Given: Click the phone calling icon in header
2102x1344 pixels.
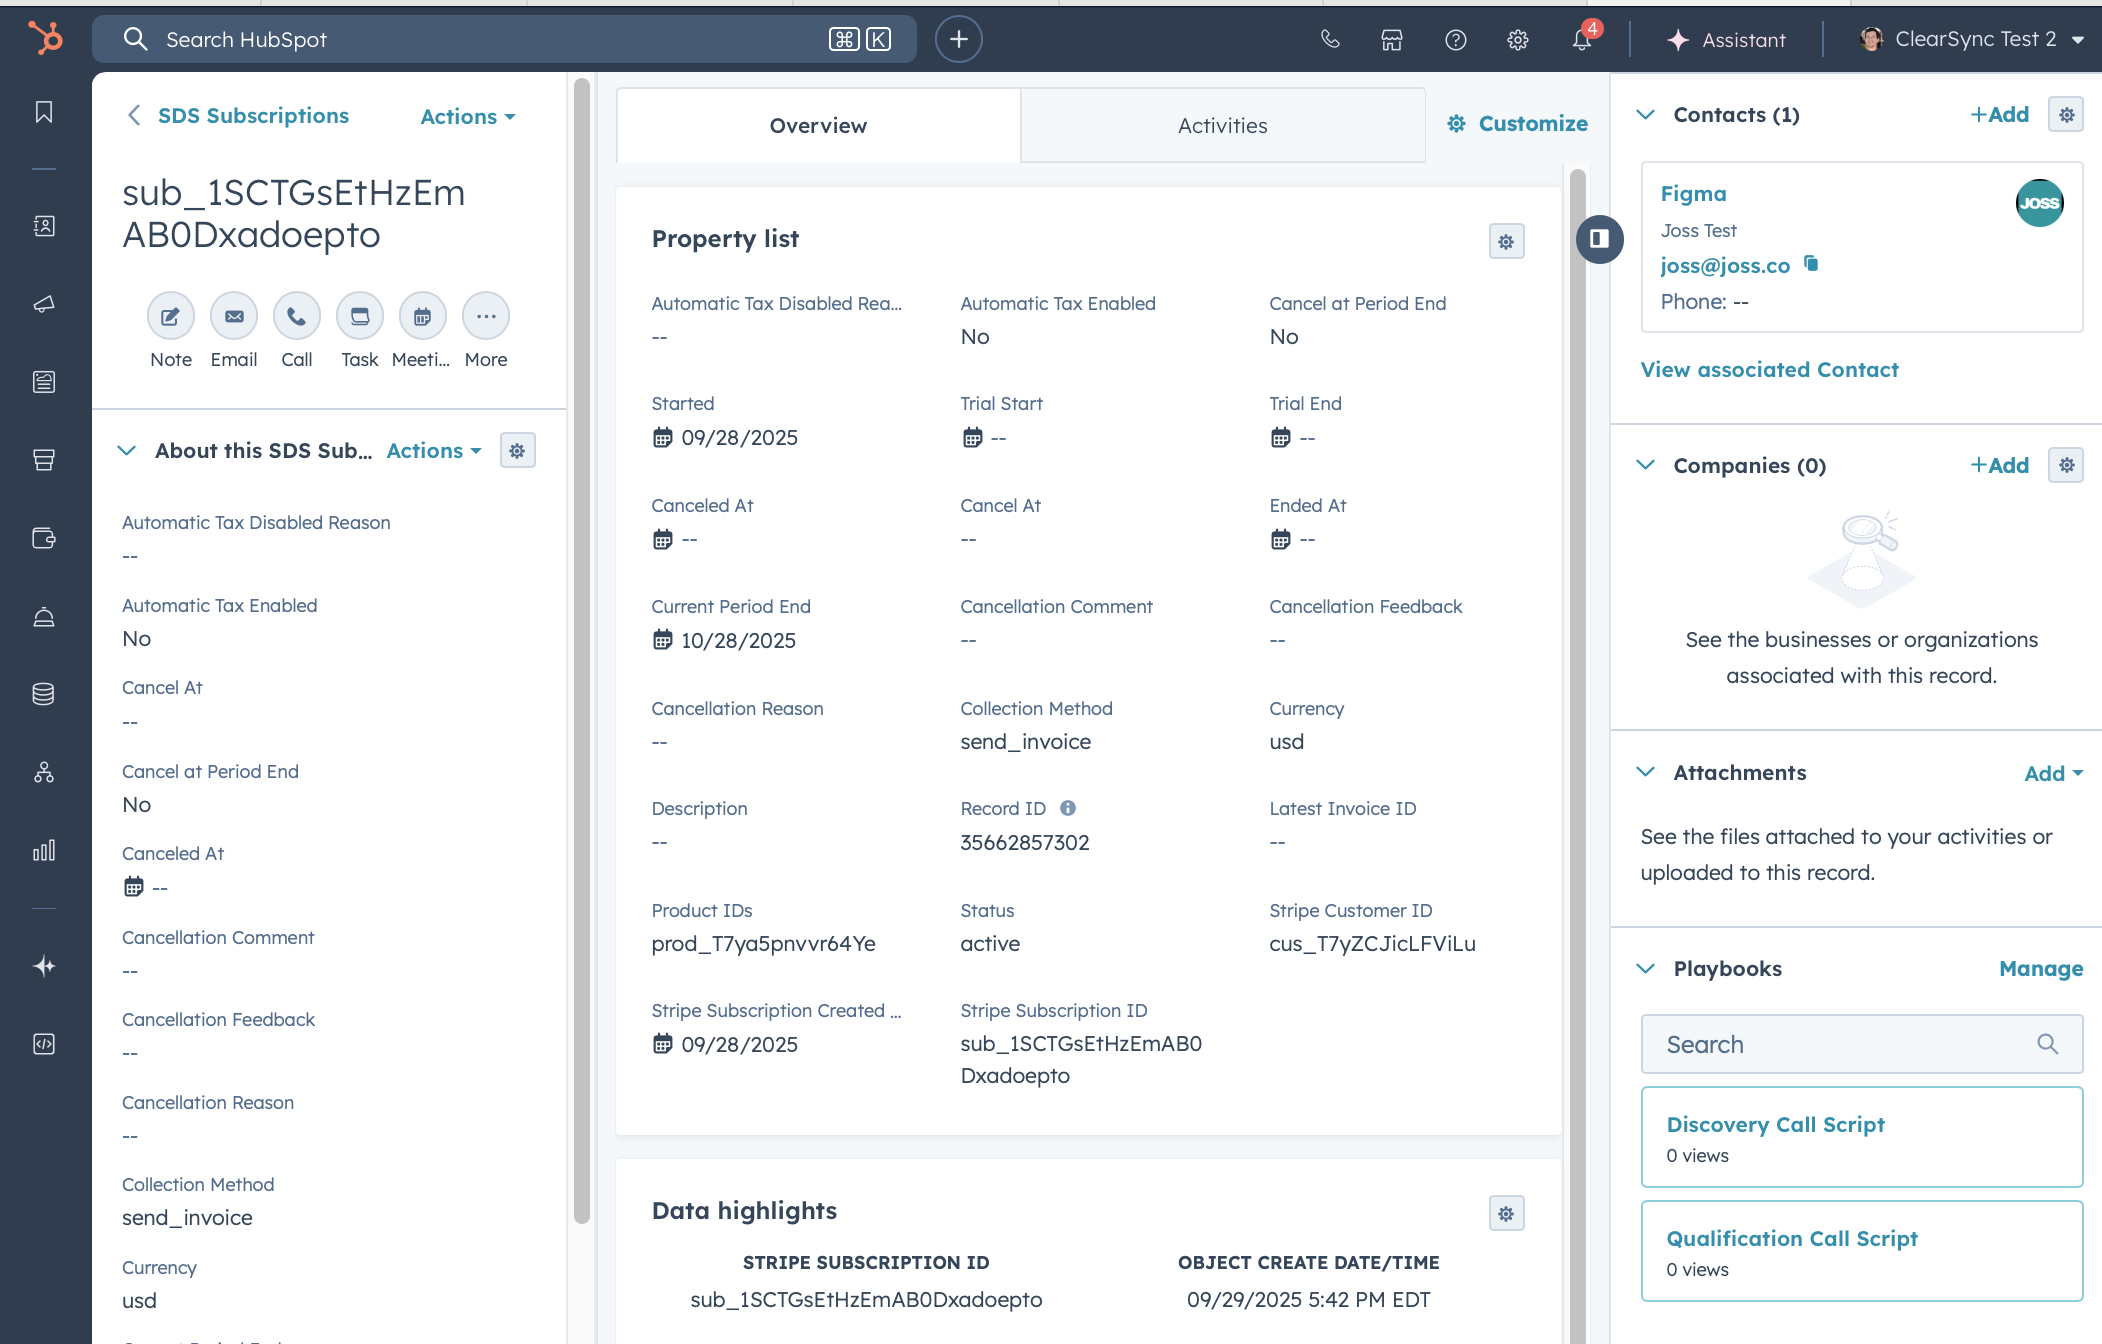Looking at the screenshot, I should point(1330,40).
